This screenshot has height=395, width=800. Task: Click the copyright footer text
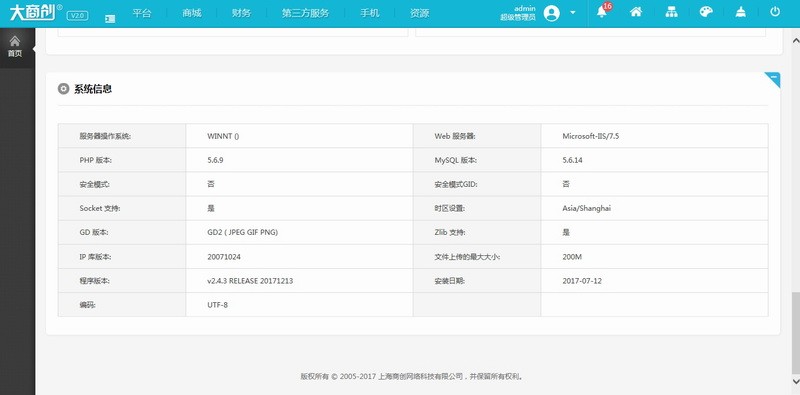[412, 377]
